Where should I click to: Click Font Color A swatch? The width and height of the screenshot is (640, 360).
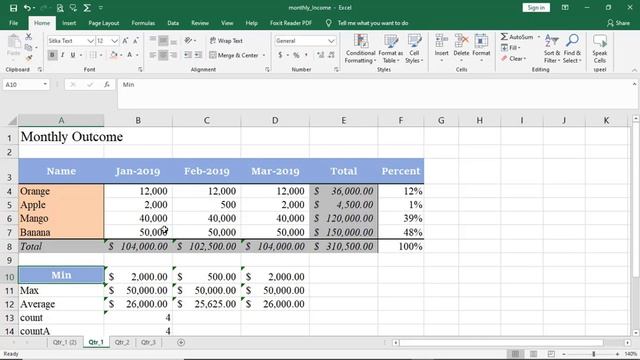[129, 55]
